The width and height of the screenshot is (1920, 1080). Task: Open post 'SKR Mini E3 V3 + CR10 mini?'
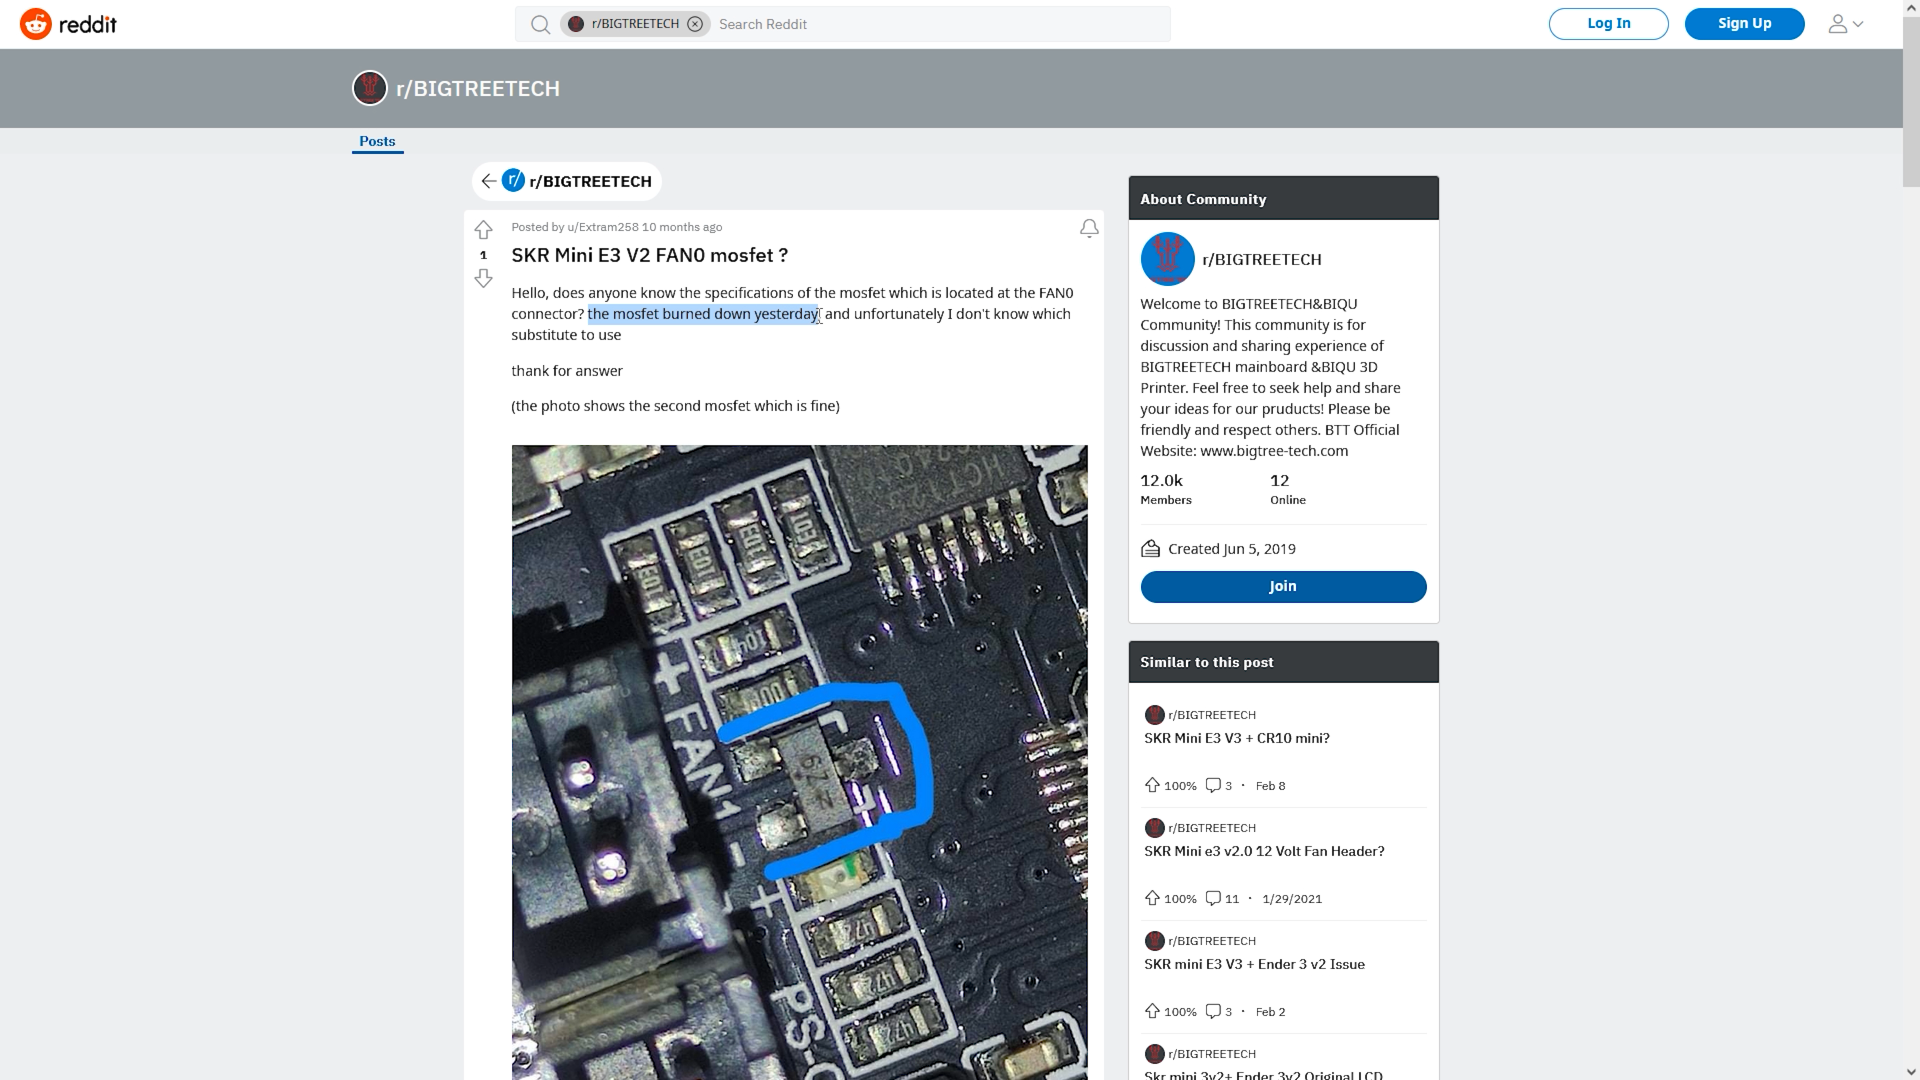[x=1237, y=739]
